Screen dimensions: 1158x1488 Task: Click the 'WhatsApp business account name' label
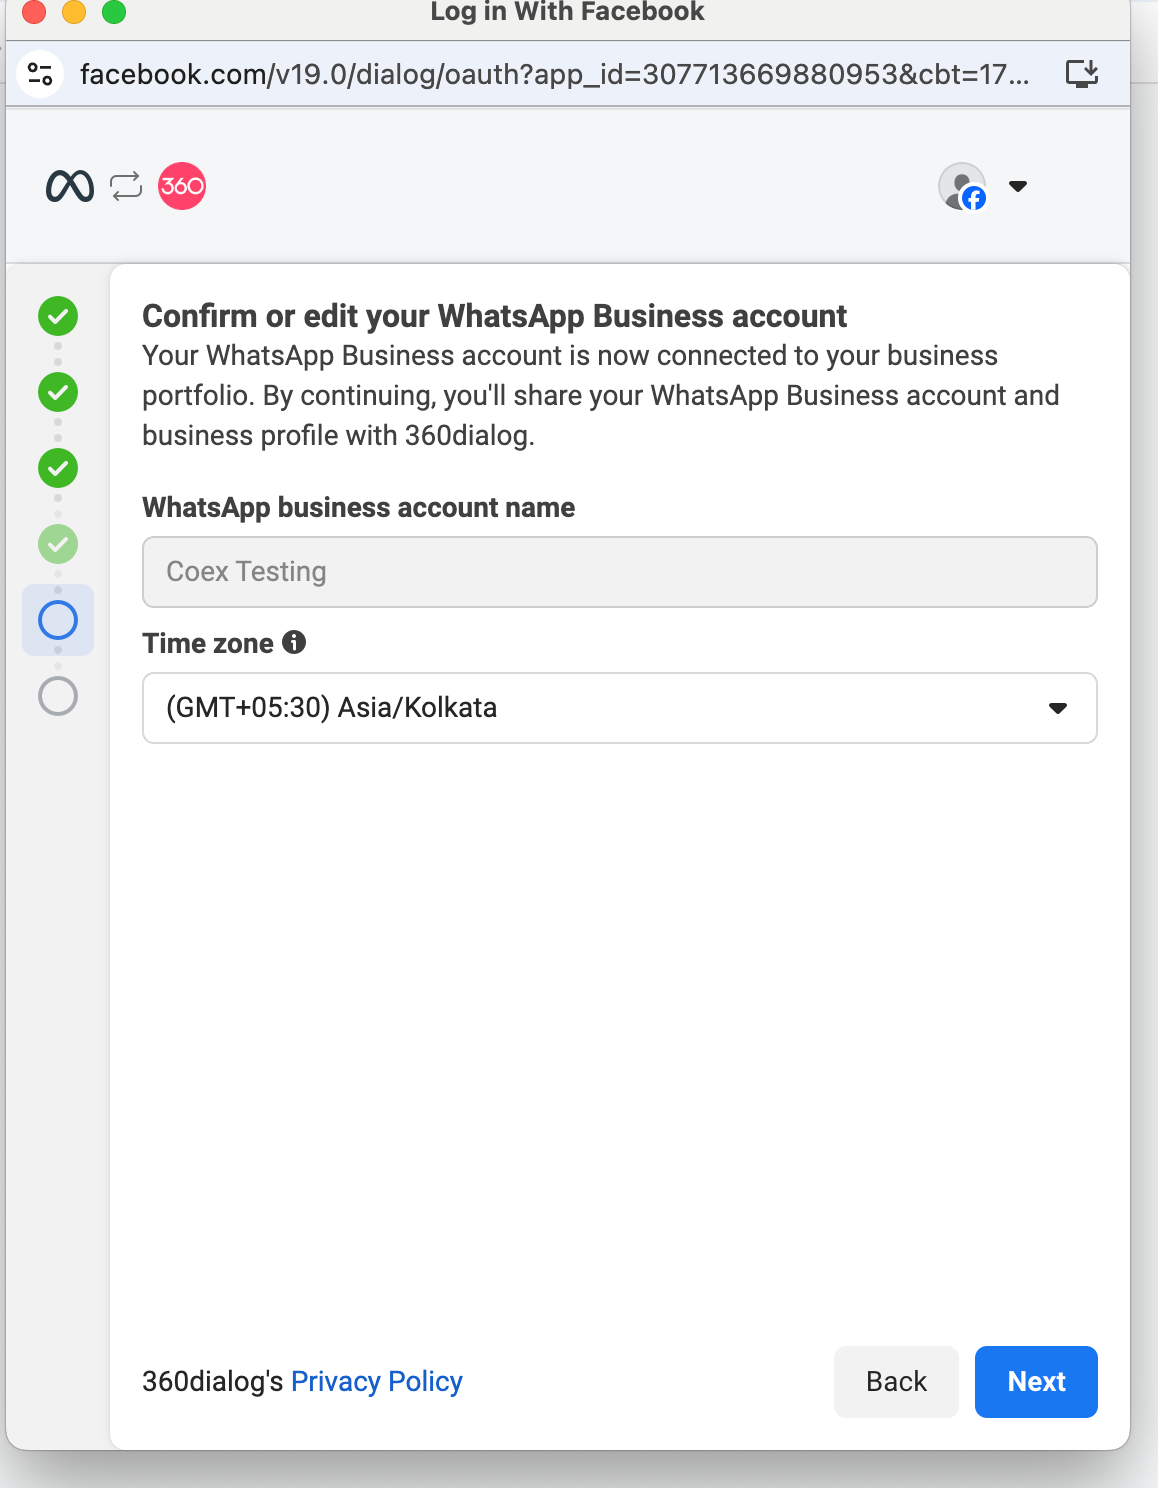pyautogui.click(x=358, y=508)
